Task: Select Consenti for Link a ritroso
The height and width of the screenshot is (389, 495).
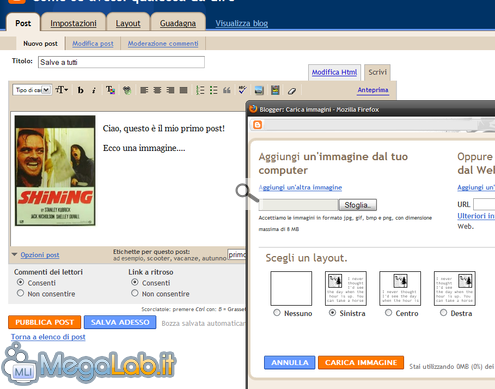Action: click(x=135, y=282)
